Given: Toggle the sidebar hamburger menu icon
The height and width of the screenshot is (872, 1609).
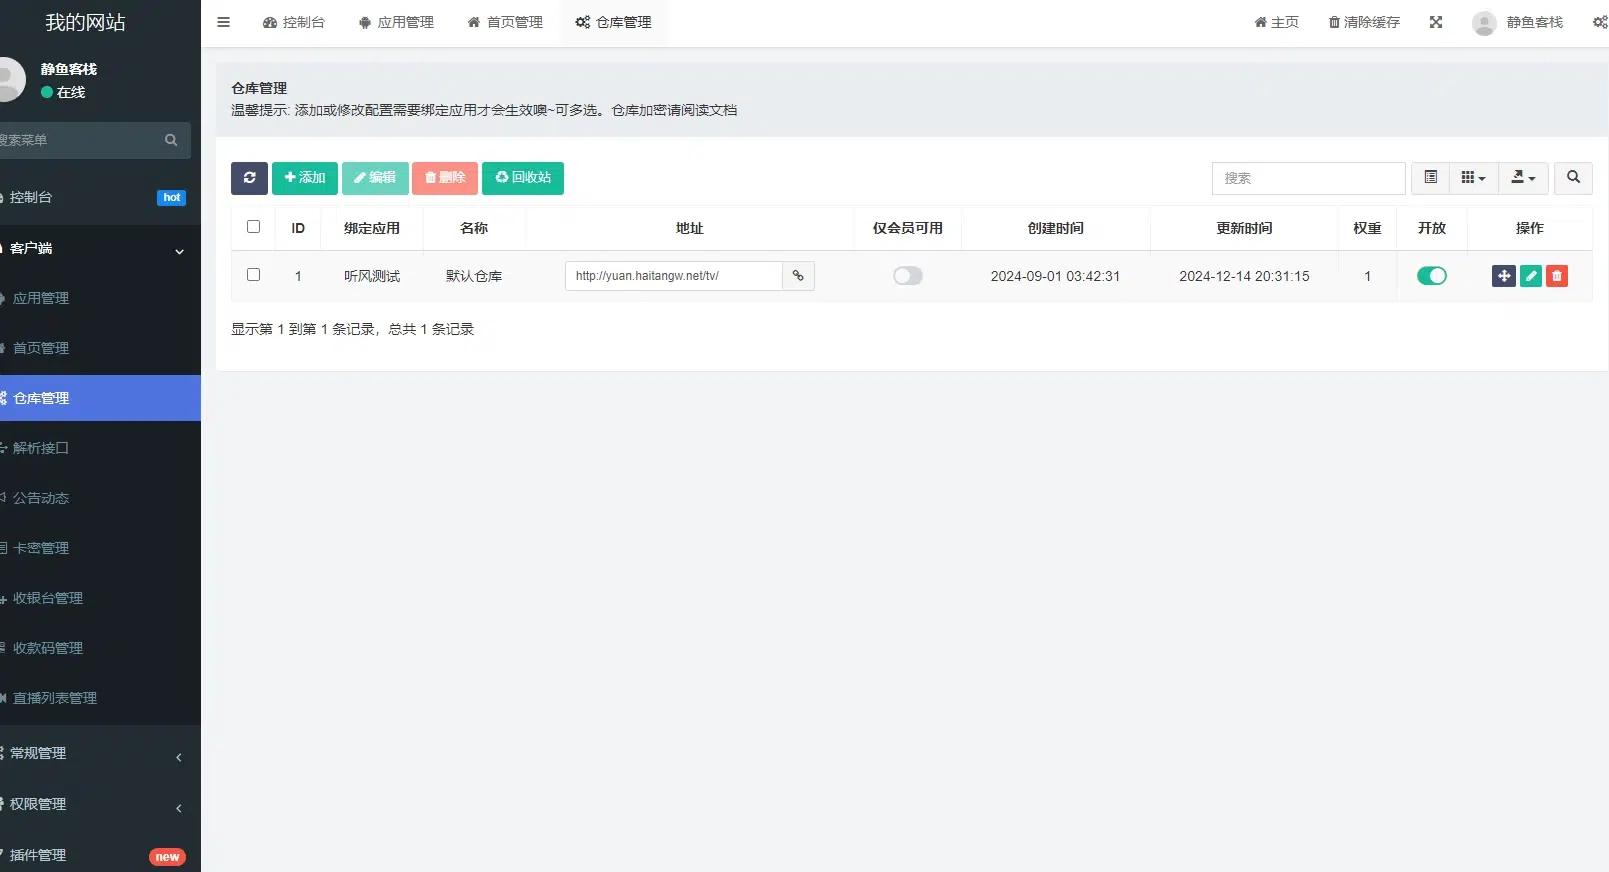Looking at the screenshot, I should [x=224, y=22].
